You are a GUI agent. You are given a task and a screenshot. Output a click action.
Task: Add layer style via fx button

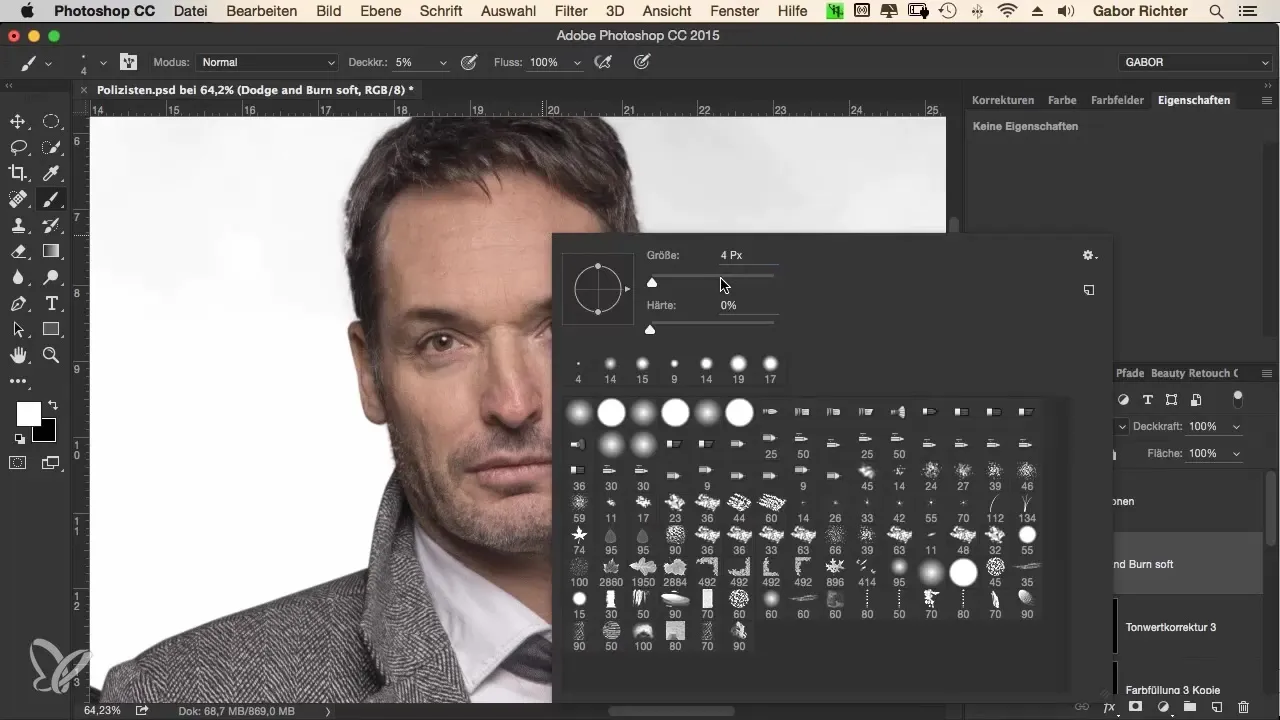(x=1108, y=707)
